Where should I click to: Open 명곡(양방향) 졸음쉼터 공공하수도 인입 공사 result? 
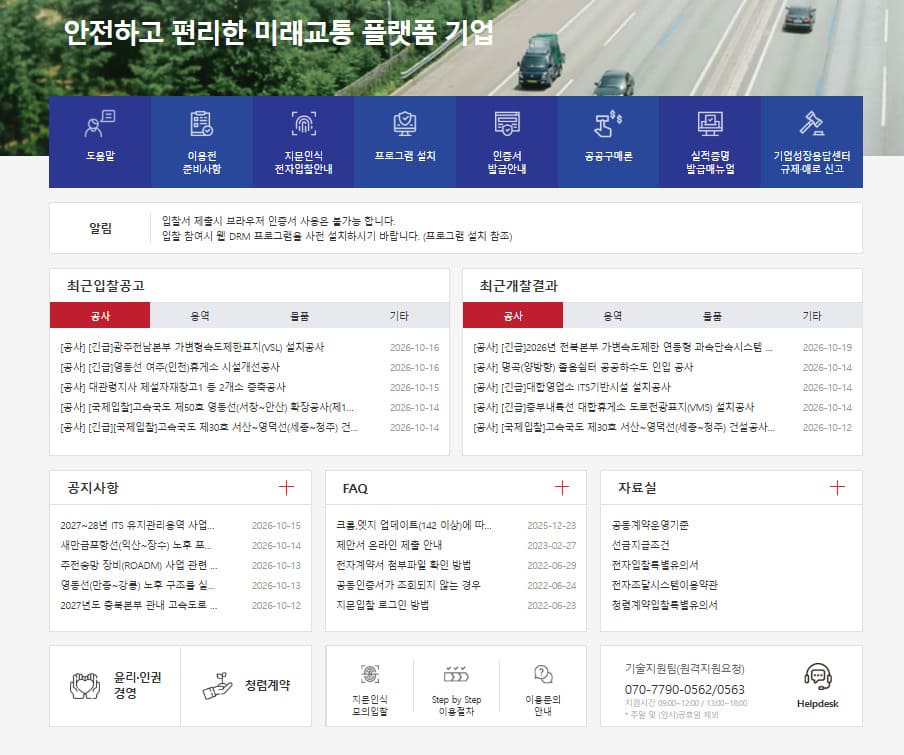pyautogui.click(x=583, y=367)
